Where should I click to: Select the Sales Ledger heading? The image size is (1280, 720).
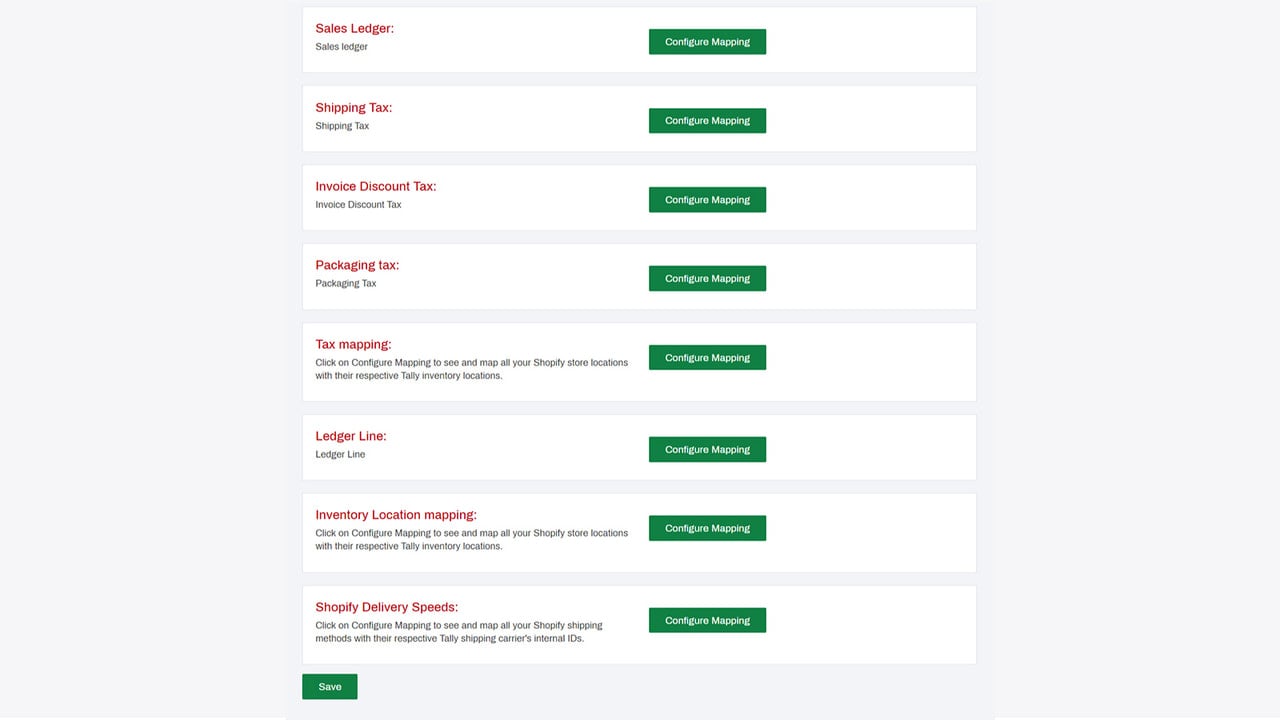[355, 28]
